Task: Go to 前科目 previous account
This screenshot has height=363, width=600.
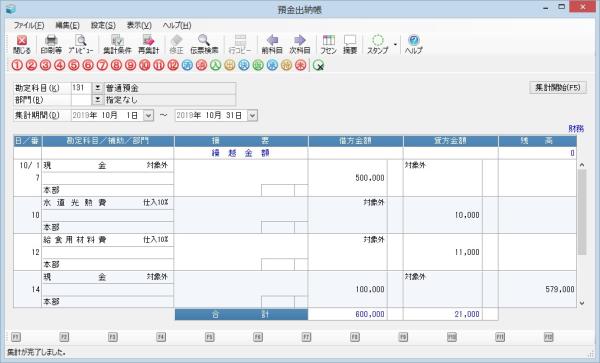Action: [x=272, y=44]
